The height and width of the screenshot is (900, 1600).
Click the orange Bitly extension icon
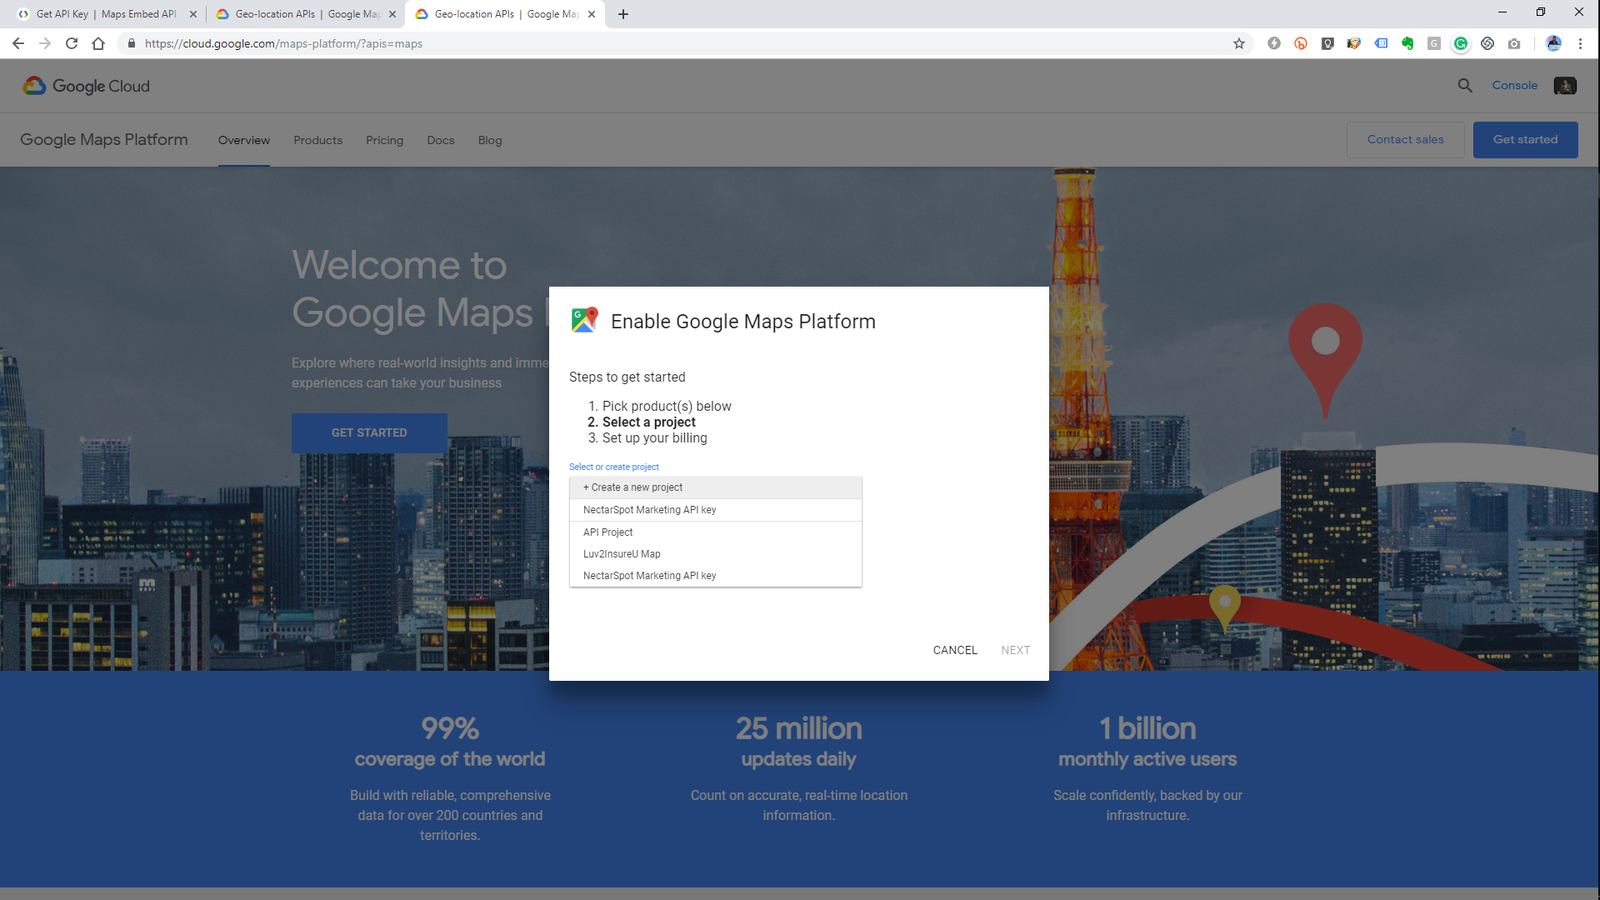[1300, 44]
